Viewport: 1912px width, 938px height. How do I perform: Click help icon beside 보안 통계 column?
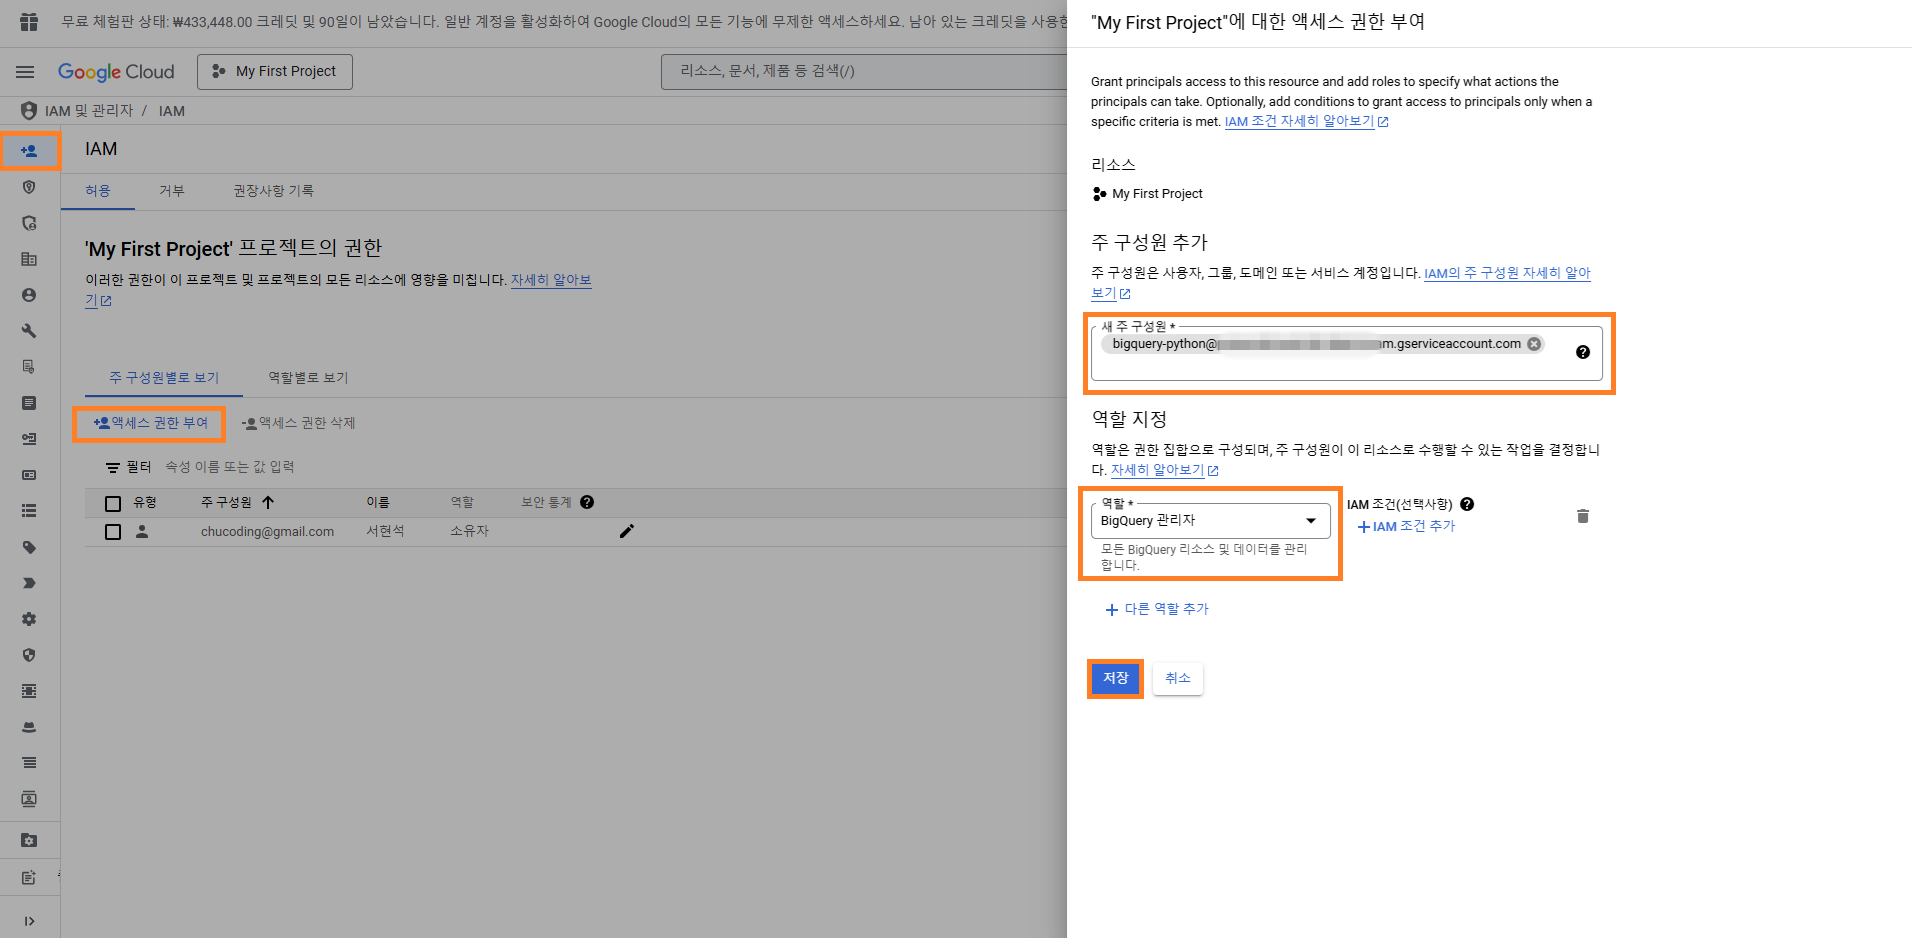(587, 502)
